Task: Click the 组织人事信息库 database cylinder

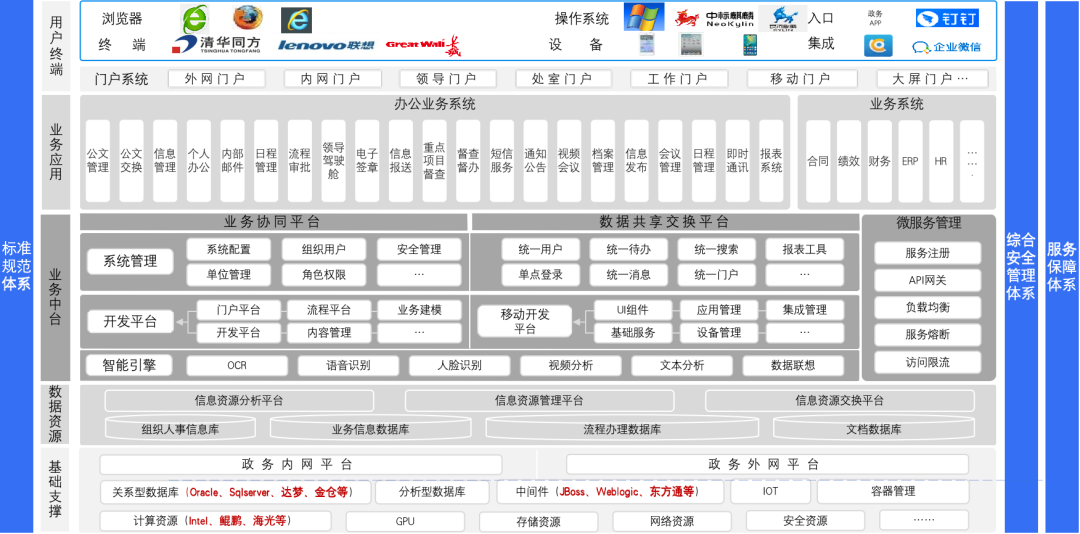Action: (x=180, y=429)
